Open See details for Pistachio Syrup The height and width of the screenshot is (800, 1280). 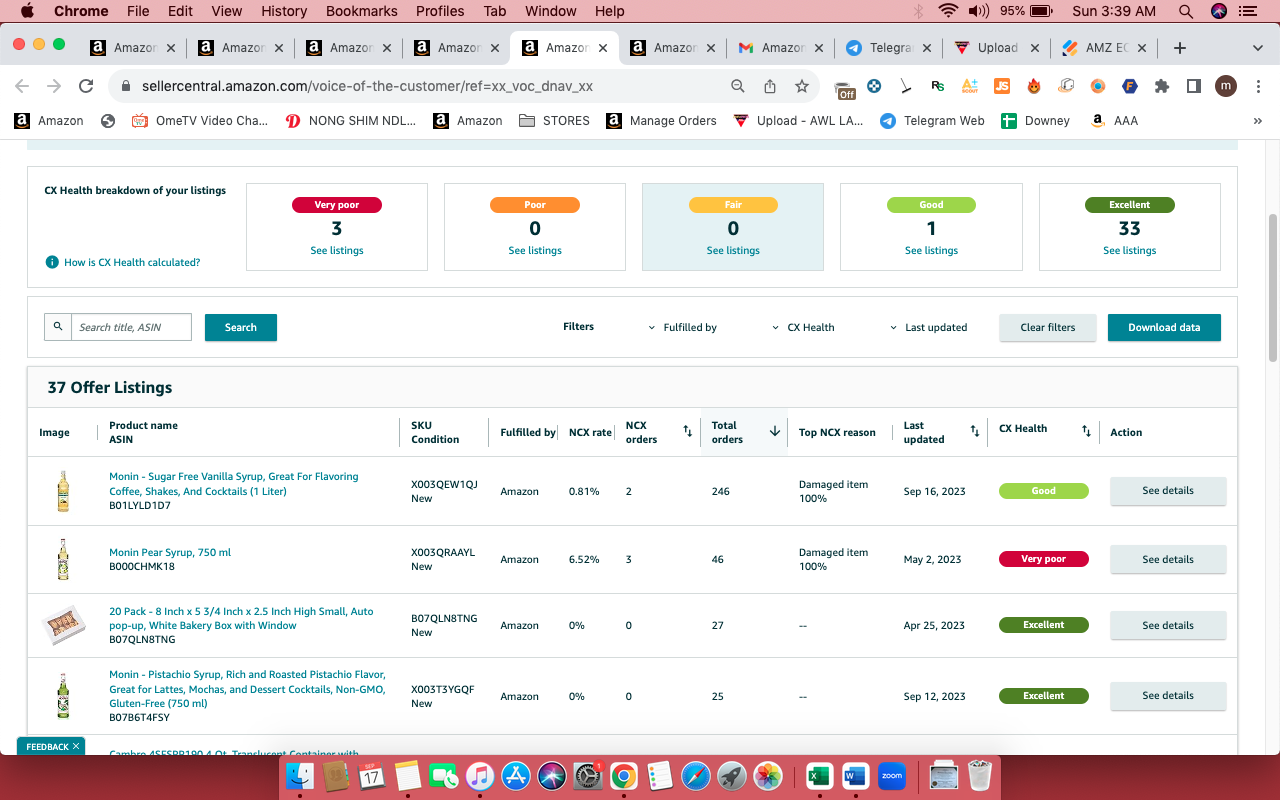(x=1168, y=695)
